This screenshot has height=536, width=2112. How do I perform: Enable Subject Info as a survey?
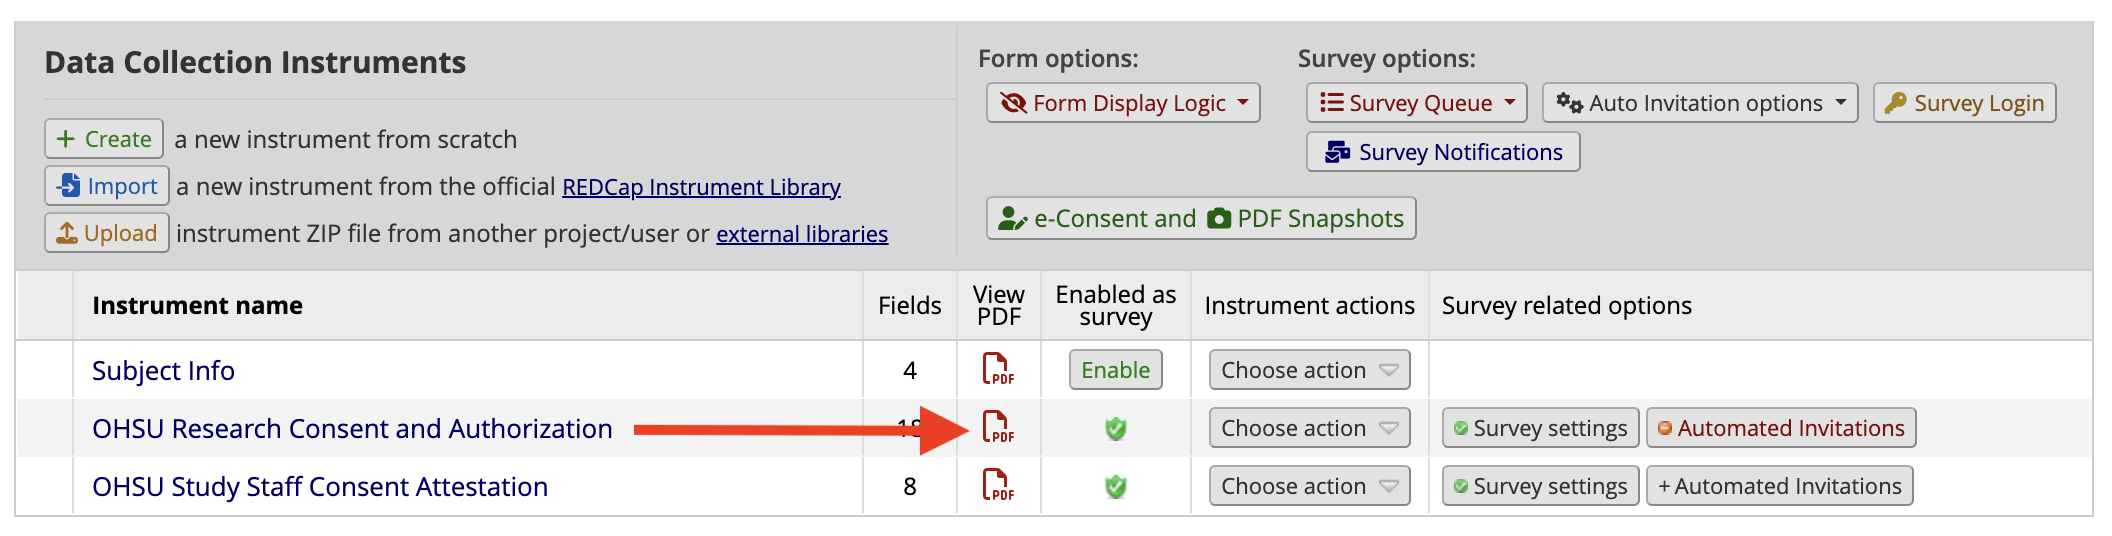tap(1116, 370)
